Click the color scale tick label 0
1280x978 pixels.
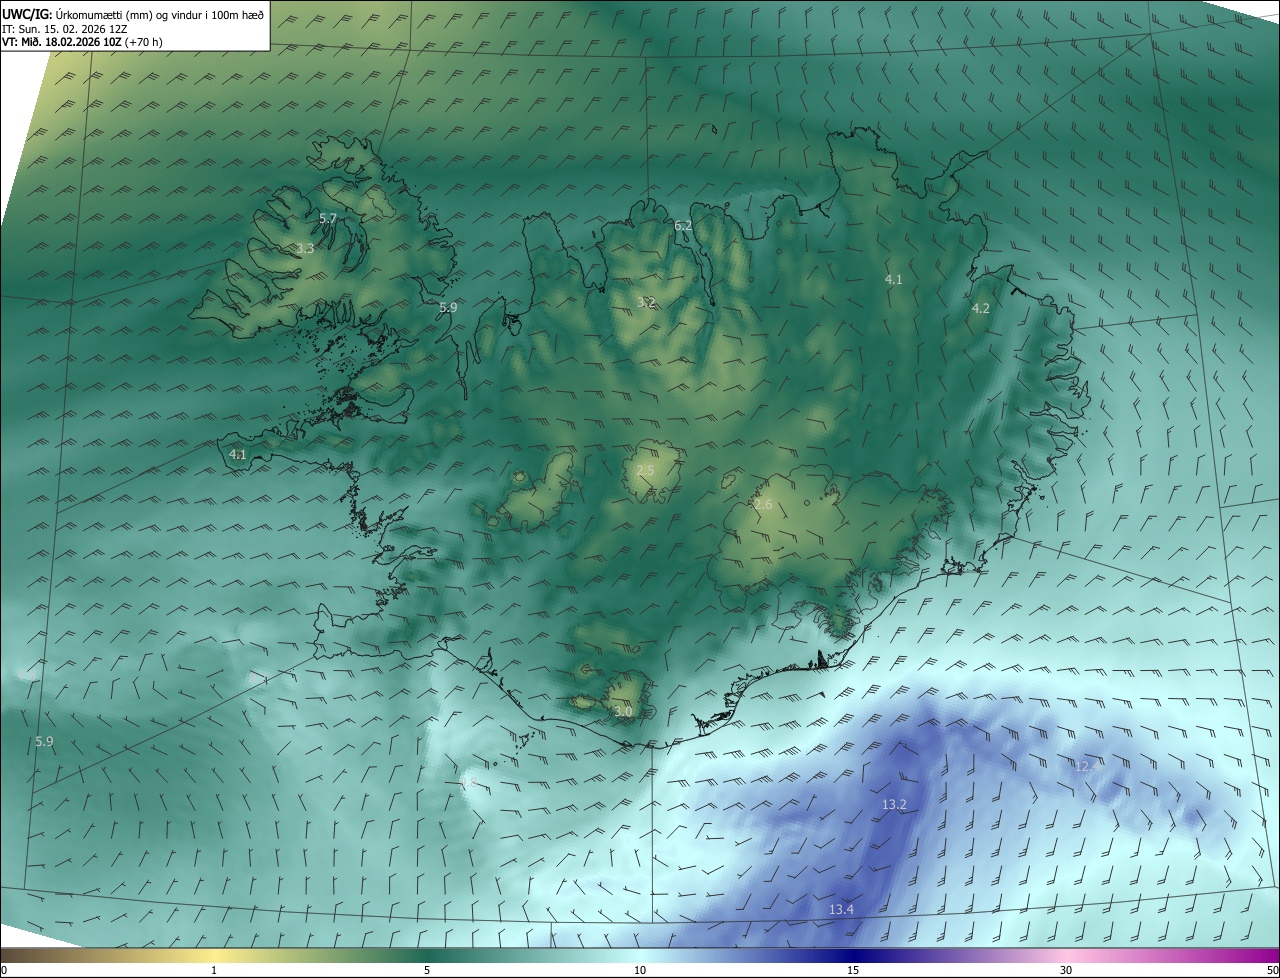click(4, 970)
